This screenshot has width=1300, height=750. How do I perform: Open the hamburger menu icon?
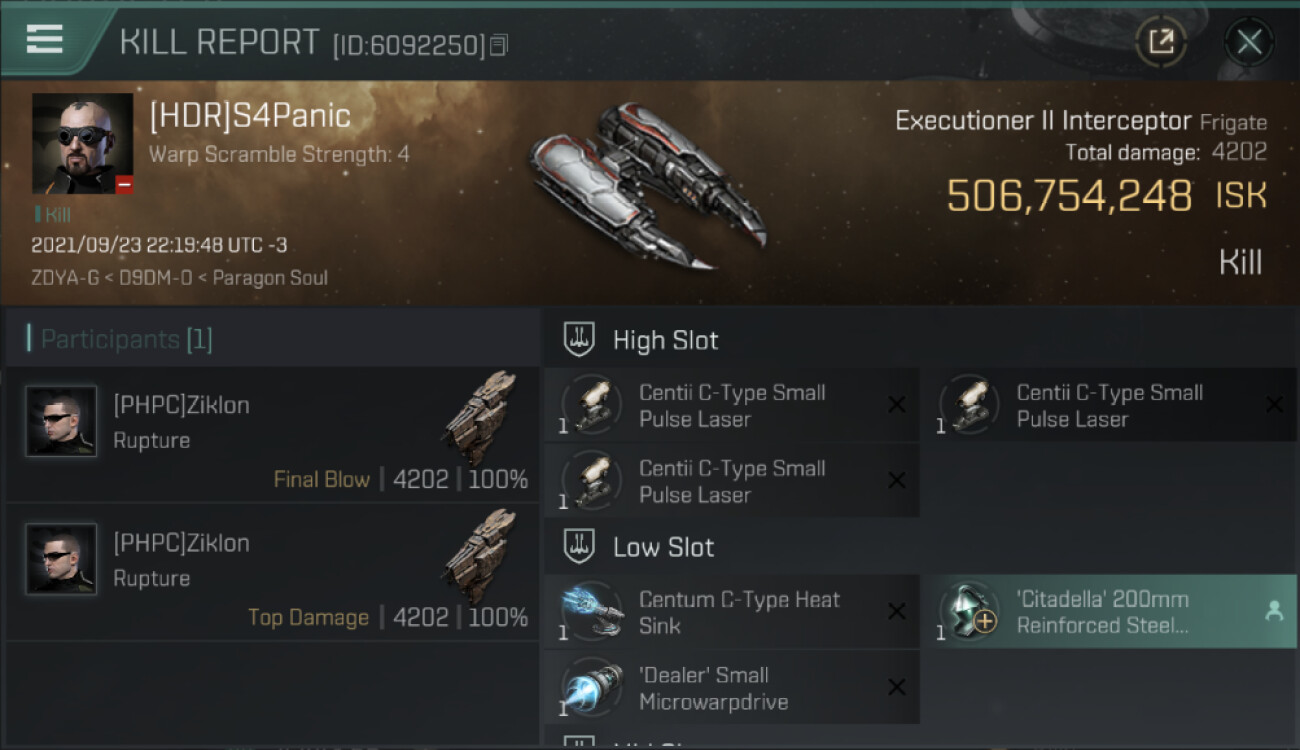45,39
